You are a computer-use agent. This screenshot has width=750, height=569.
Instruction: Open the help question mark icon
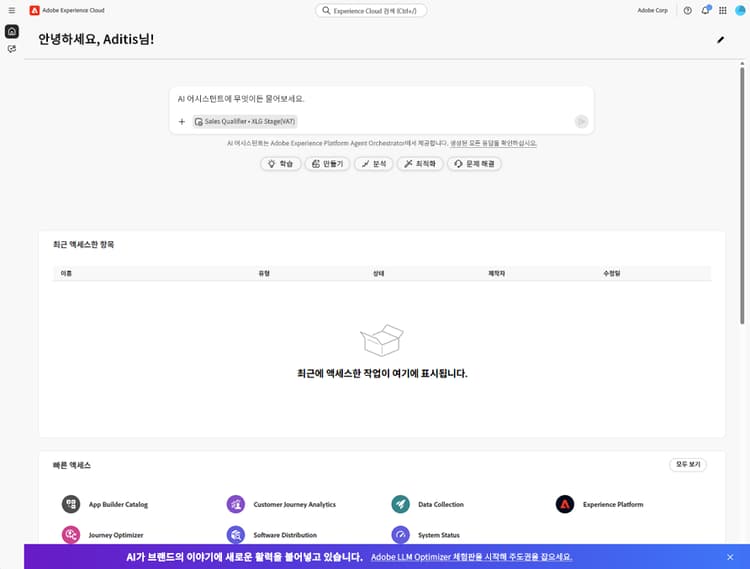pyautogui.click(x=687, y=11)
